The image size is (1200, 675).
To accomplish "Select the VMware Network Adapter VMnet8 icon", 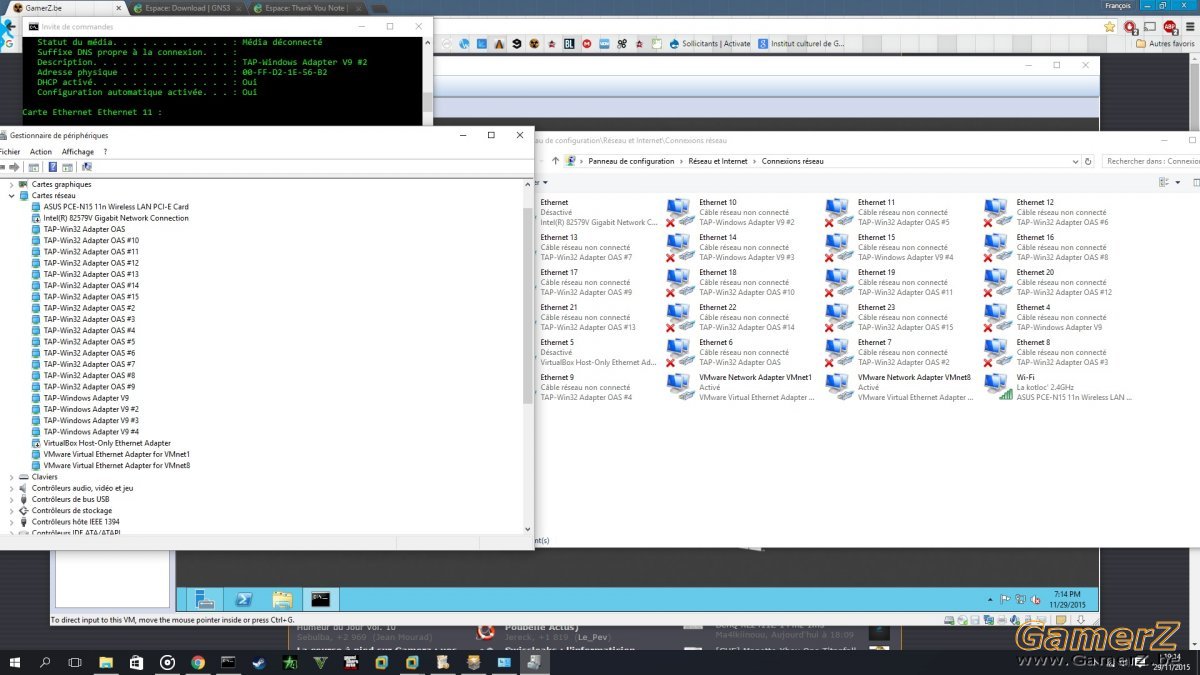I will (x=839, y=387).
